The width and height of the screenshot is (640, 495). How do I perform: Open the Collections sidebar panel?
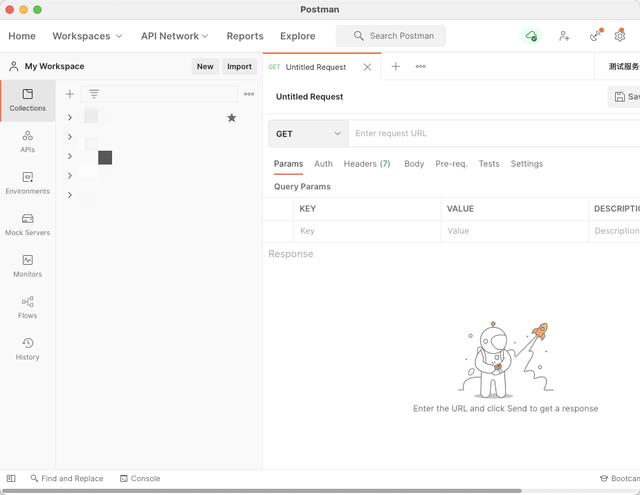click(x=27, y=99)
